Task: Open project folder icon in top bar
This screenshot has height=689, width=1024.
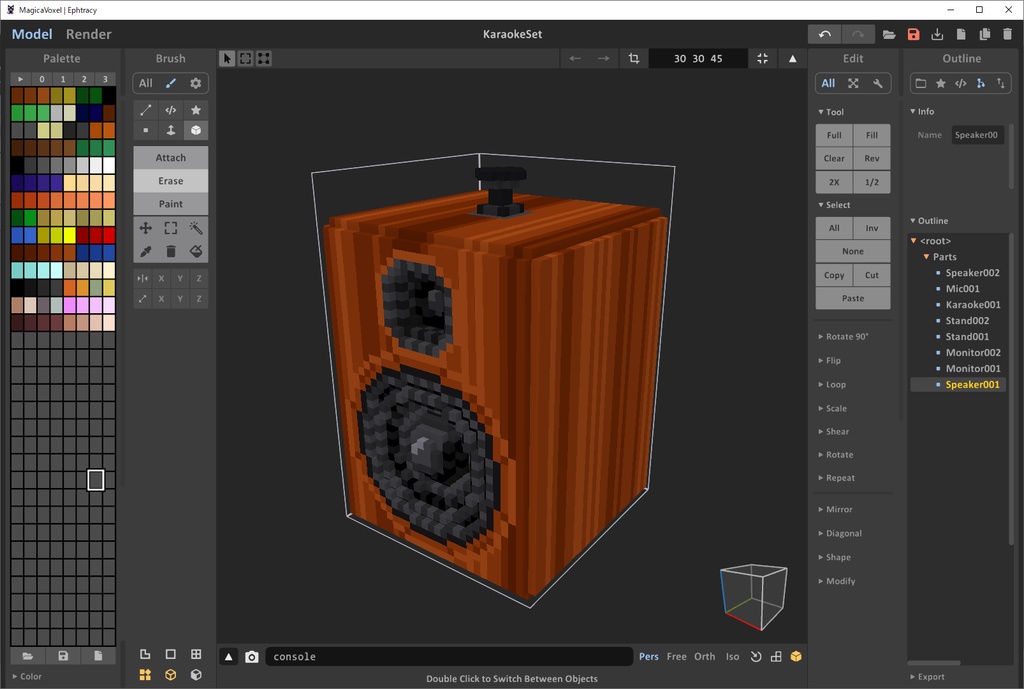Action: pos(889,34)
